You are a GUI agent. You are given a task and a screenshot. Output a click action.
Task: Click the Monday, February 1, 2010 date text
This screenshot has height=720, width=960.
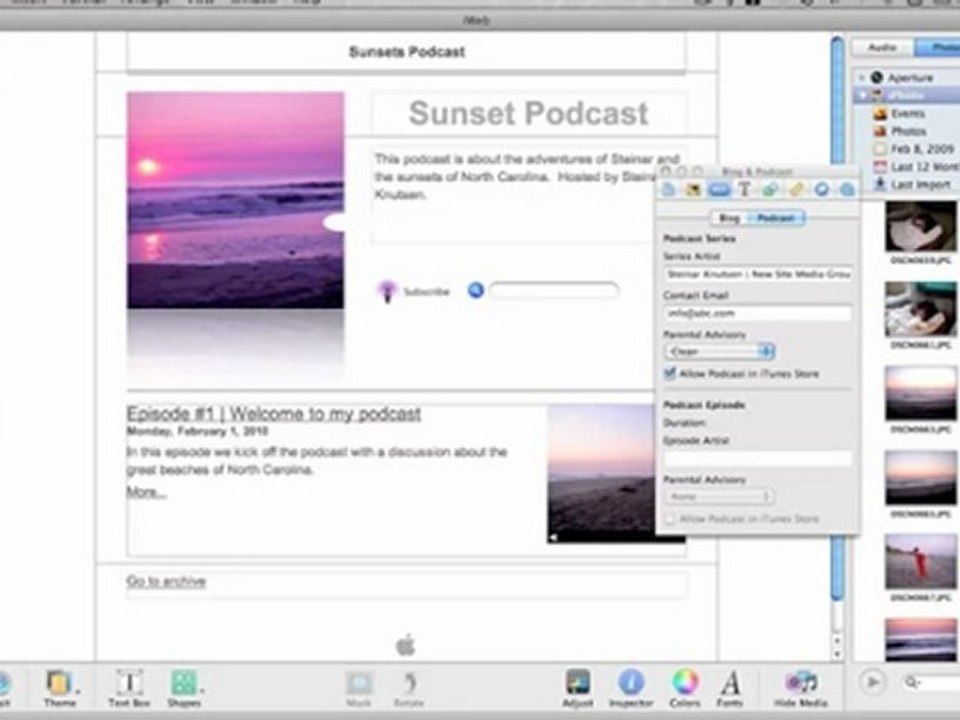click(197, 432)
